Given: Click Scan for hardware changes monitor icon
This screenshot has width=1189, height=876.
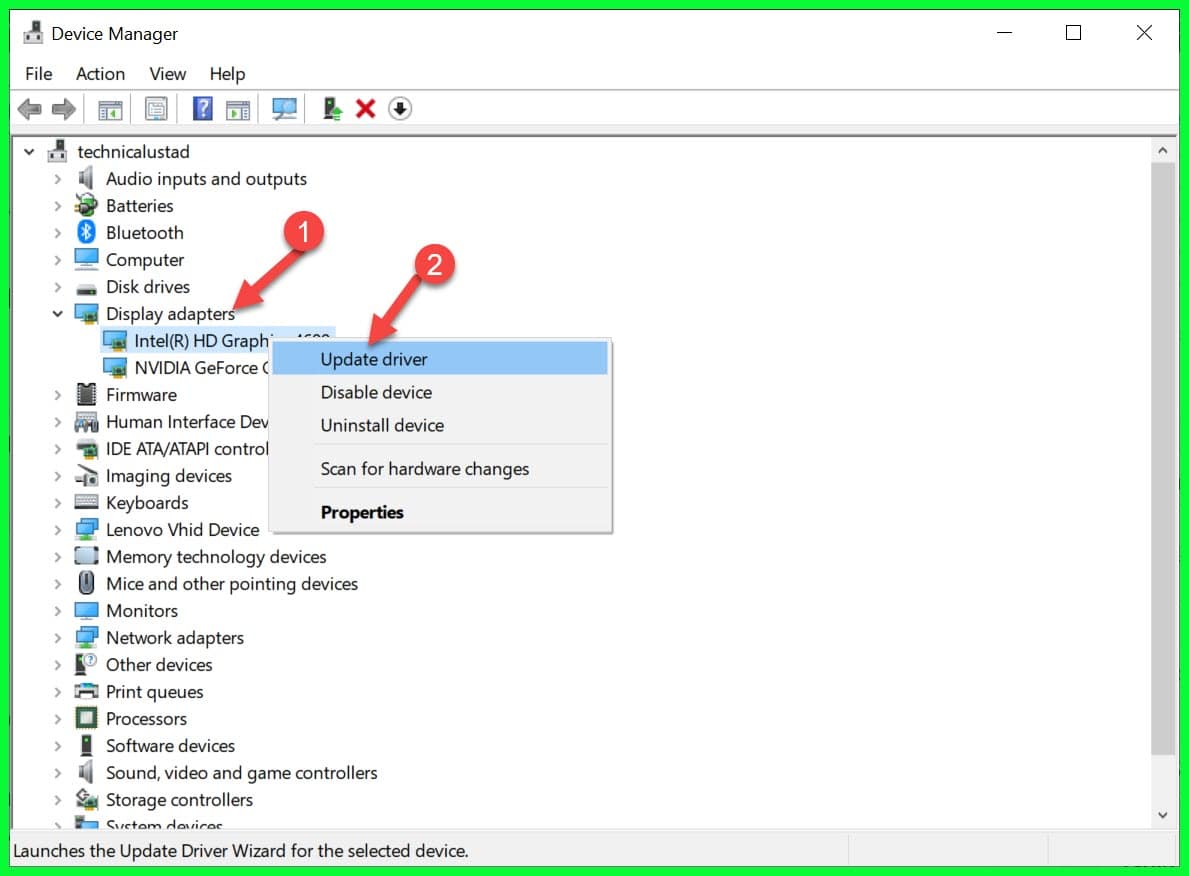Looking at the screenshot, I should coord(285,109).
